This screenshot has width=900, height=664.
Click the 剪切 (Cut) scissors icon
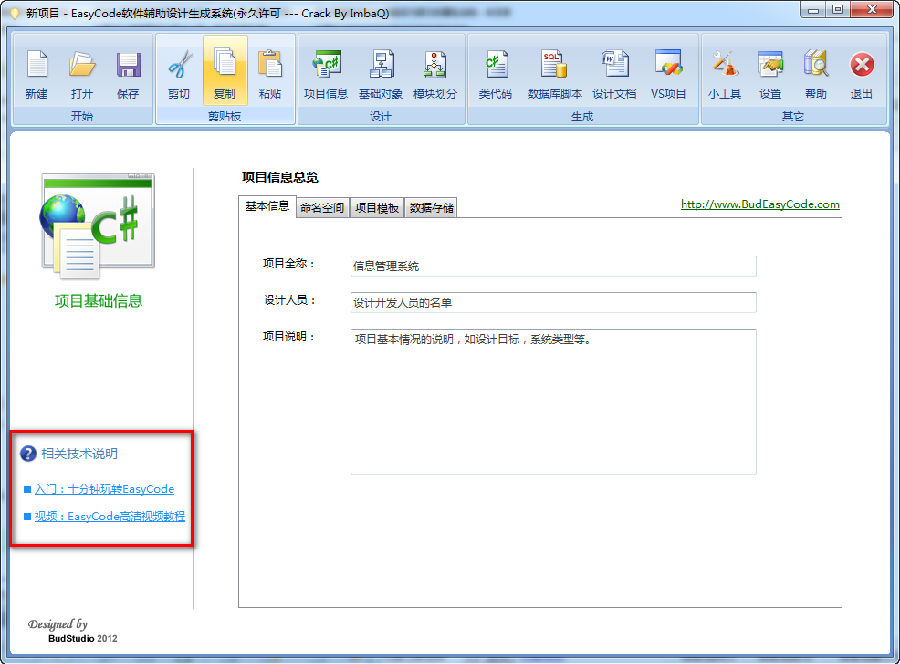(179, 74)
